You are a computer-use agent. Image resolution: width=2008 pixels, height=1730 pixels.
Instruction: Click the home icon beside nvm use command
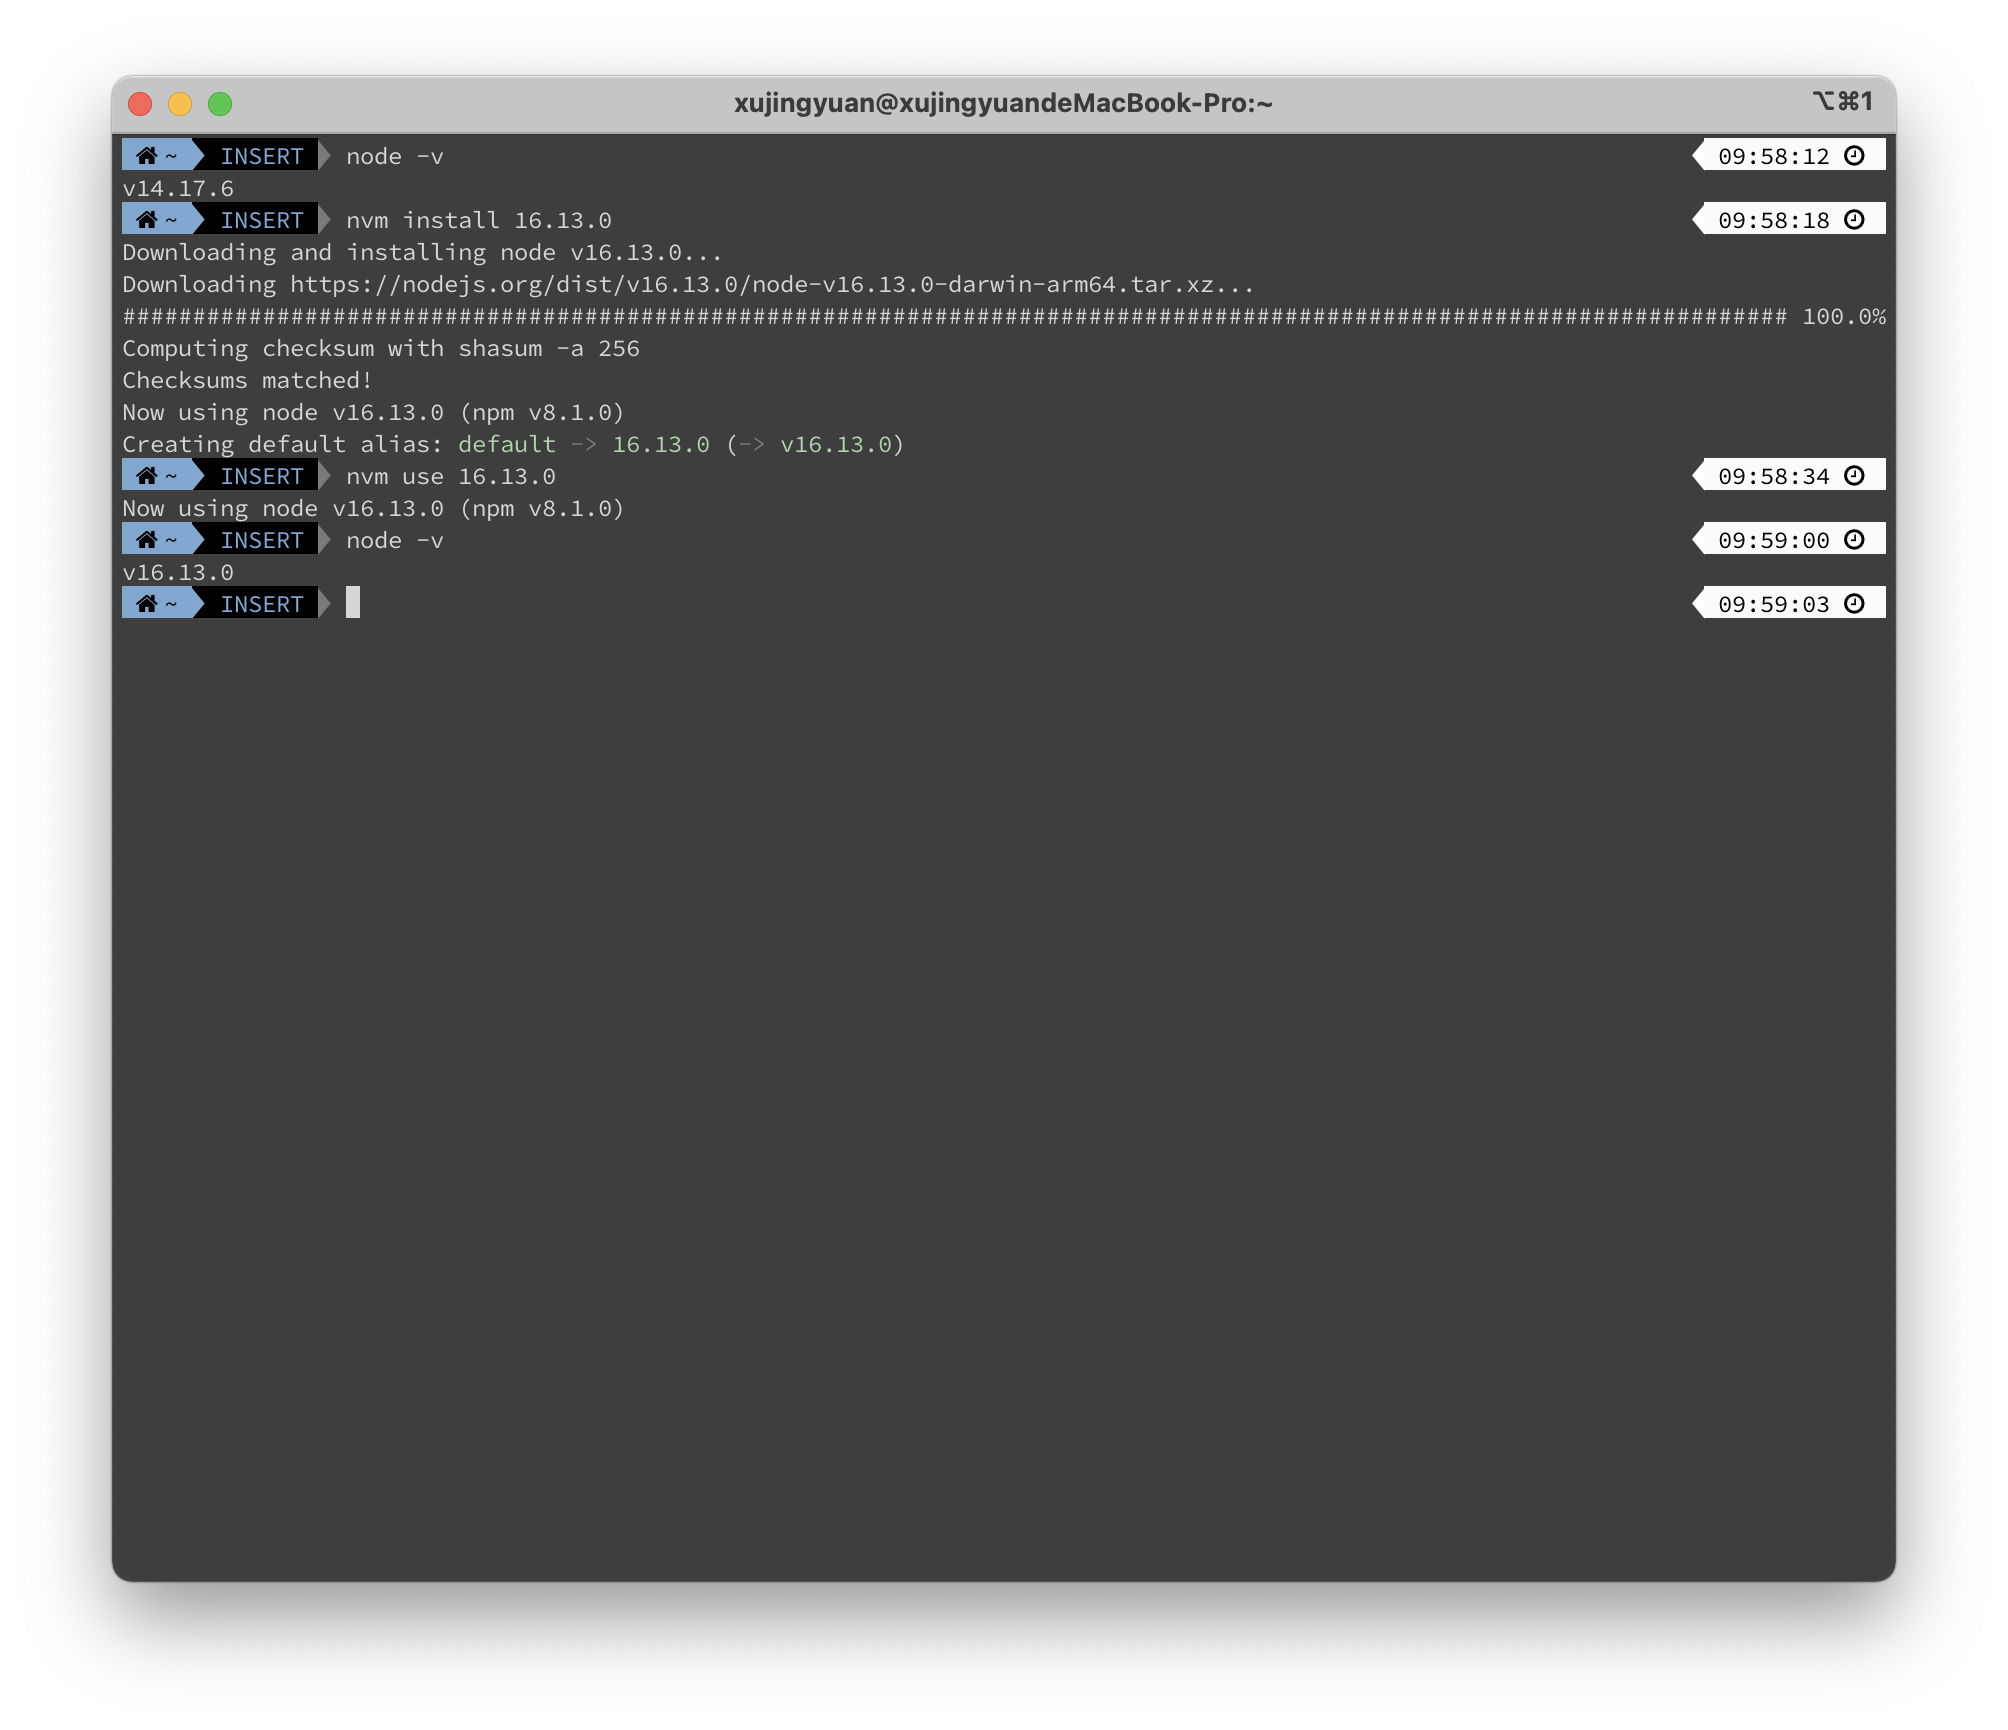tap(147, 476)
